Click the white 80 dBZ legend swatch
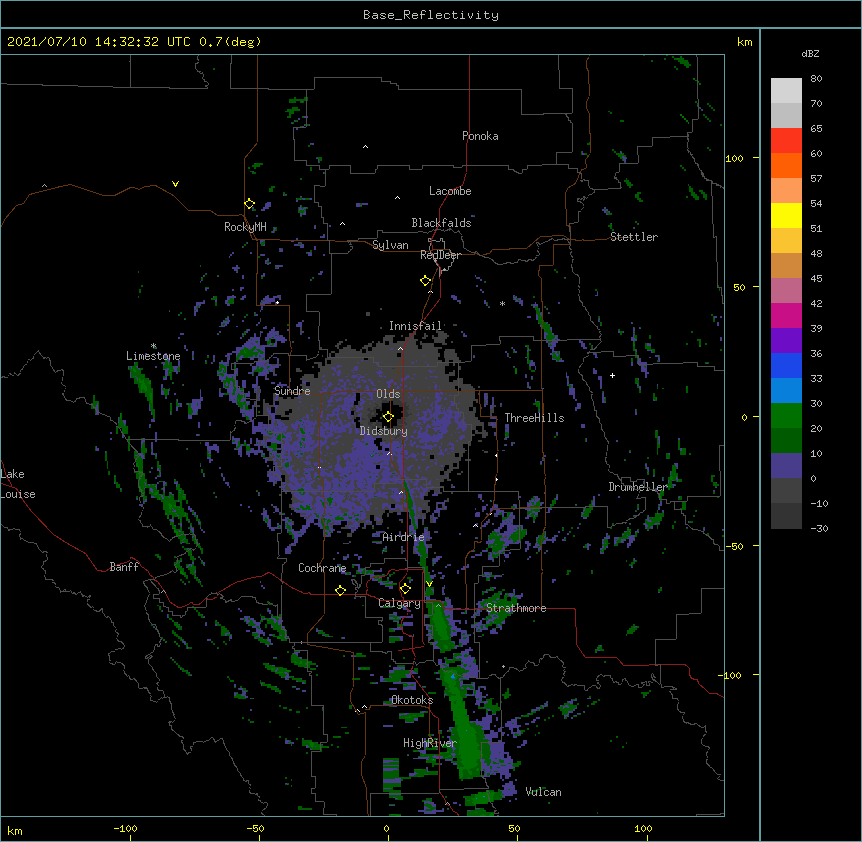The image size is (862, 842). (x=786, y=91)
